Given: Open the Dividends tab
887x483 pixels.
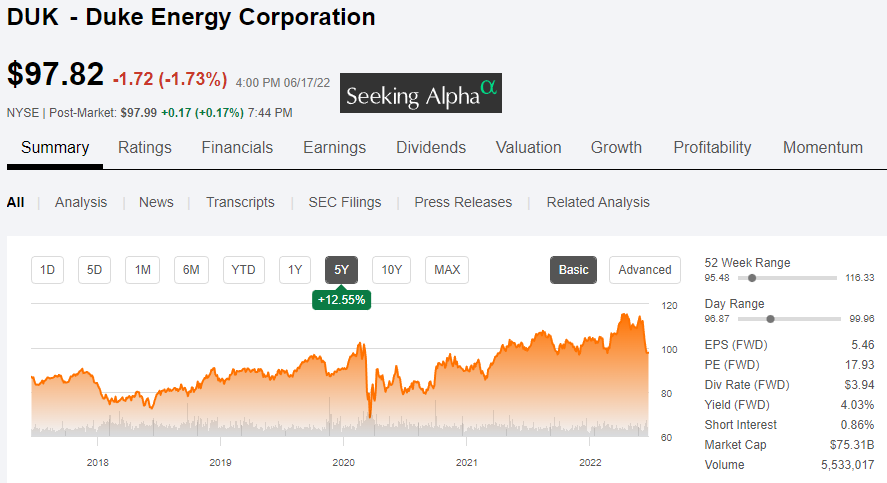Looking at the screenshot, I should [x=431, y=148].
